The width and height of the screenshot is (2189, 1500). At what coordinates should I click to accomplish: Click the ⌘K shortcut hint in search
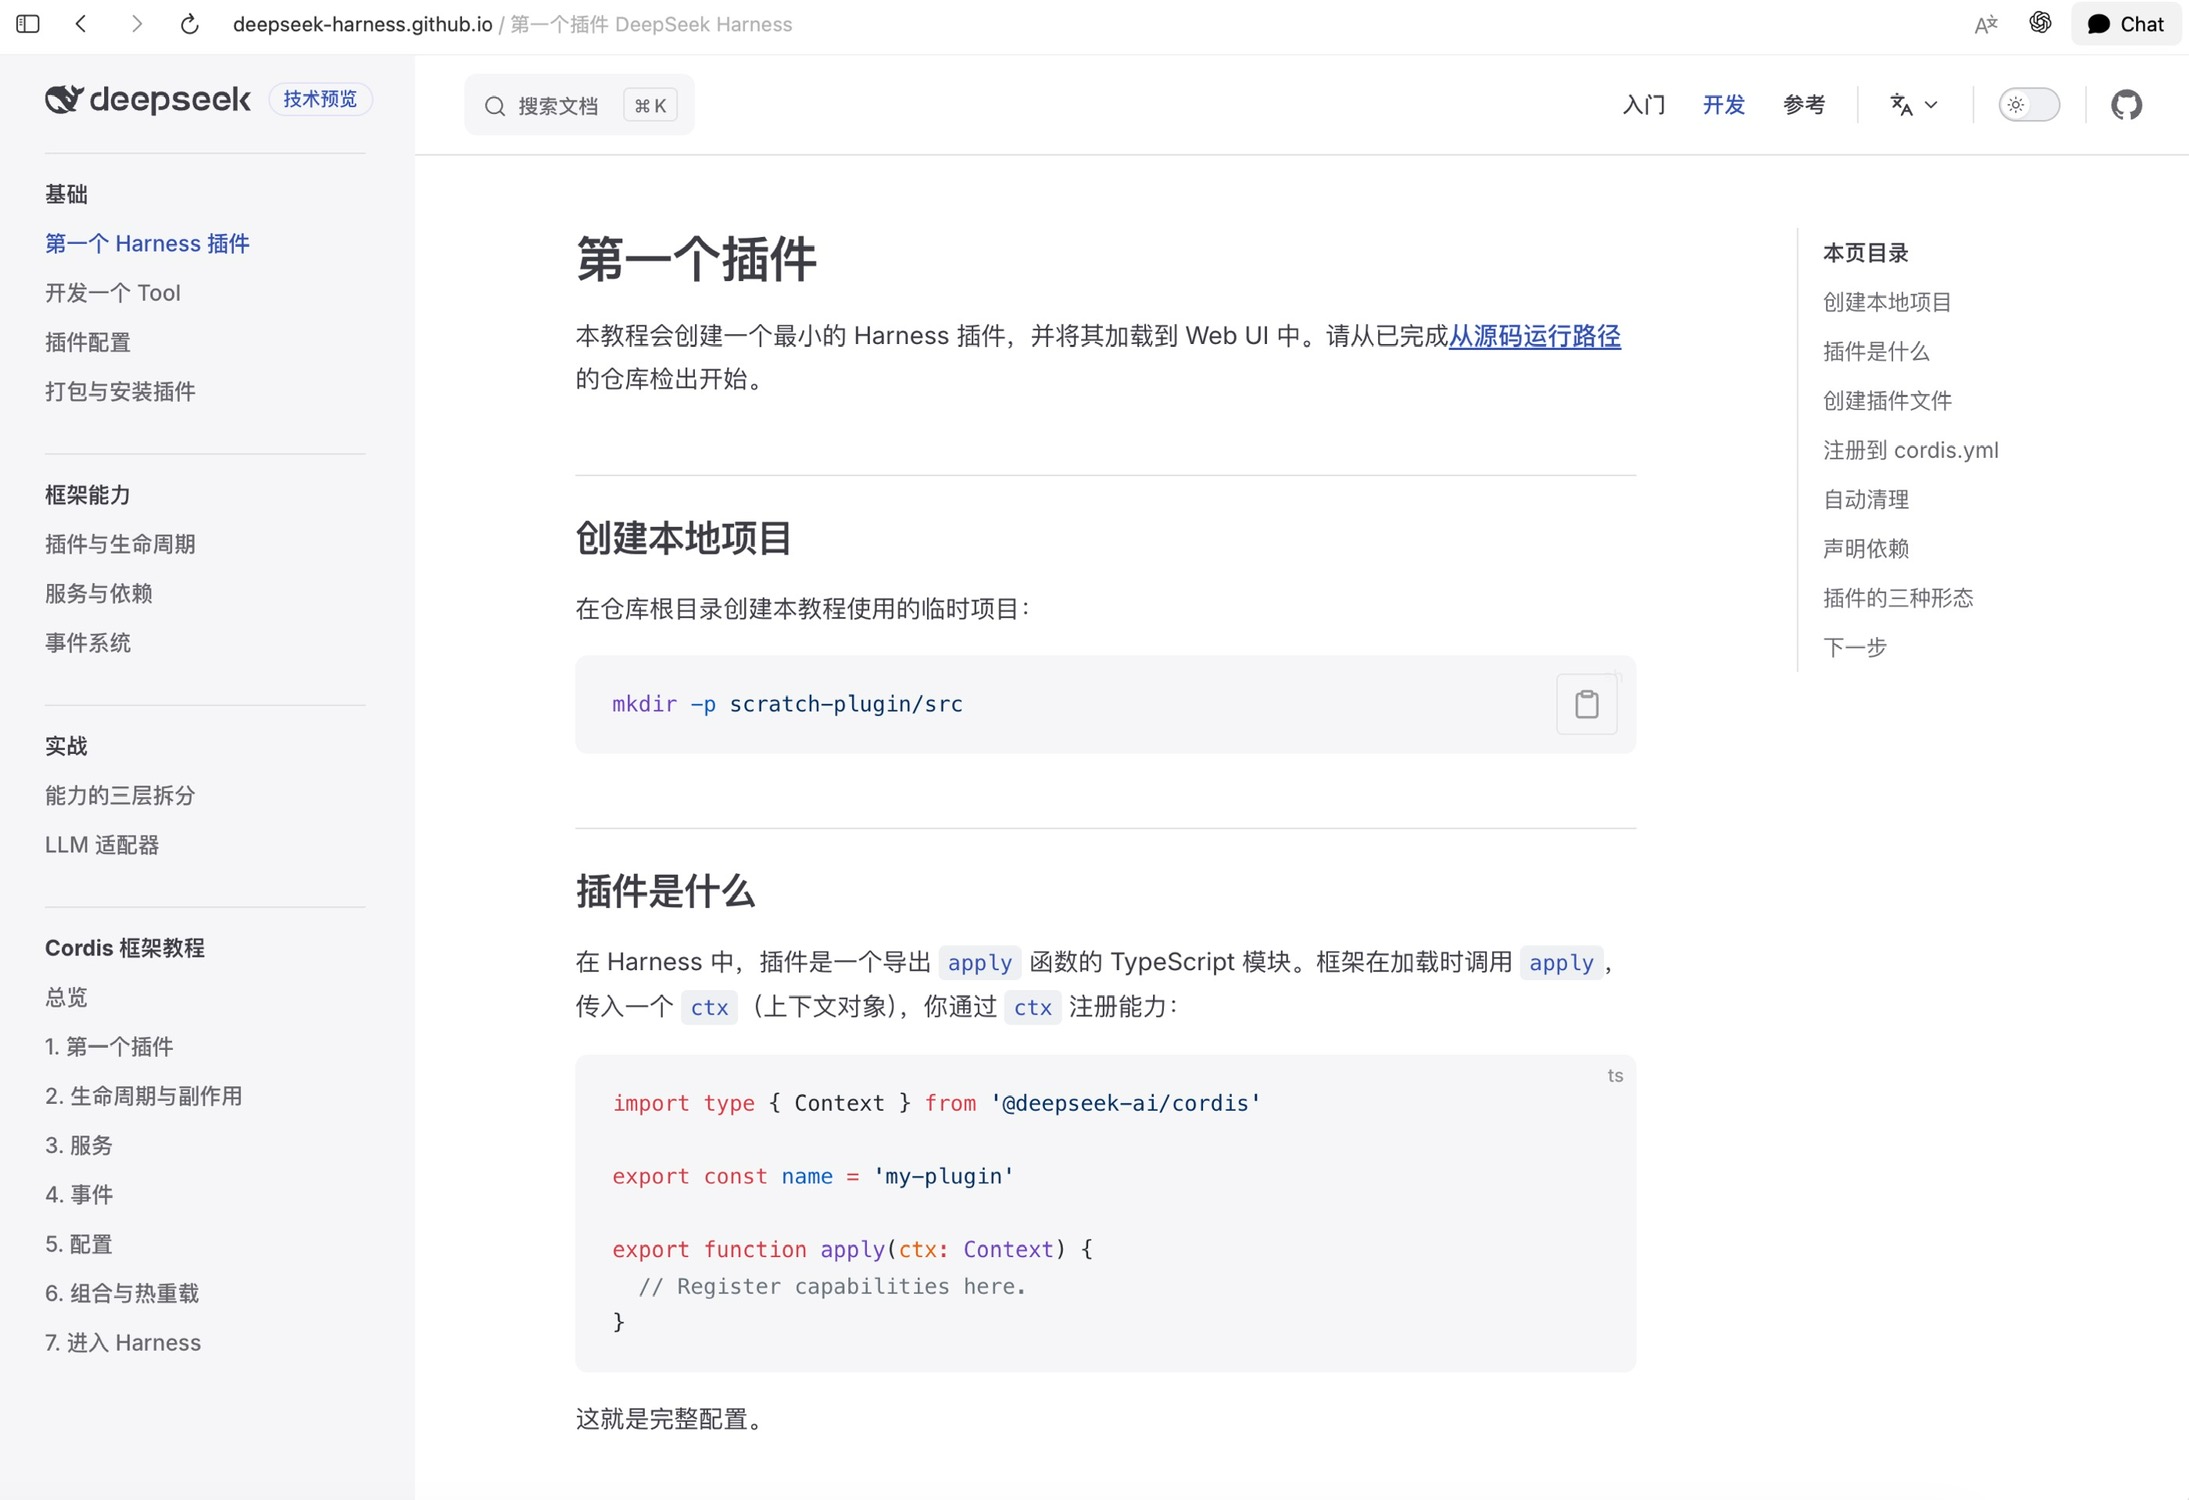coord(650,105)
